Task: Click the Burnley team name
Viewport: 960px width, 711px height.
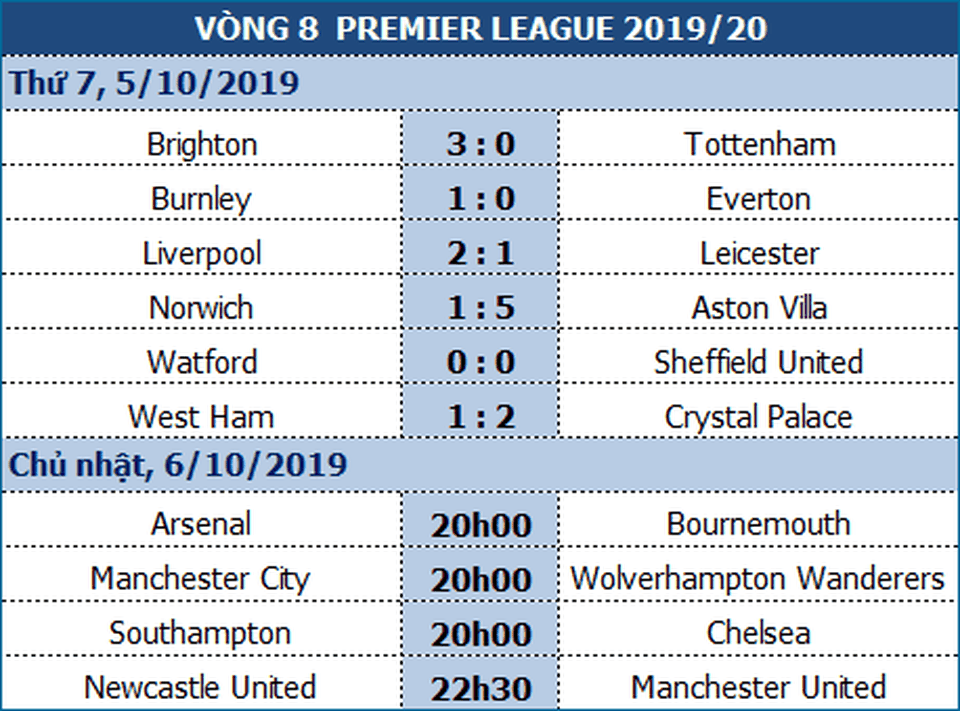Action: point(201,199)
